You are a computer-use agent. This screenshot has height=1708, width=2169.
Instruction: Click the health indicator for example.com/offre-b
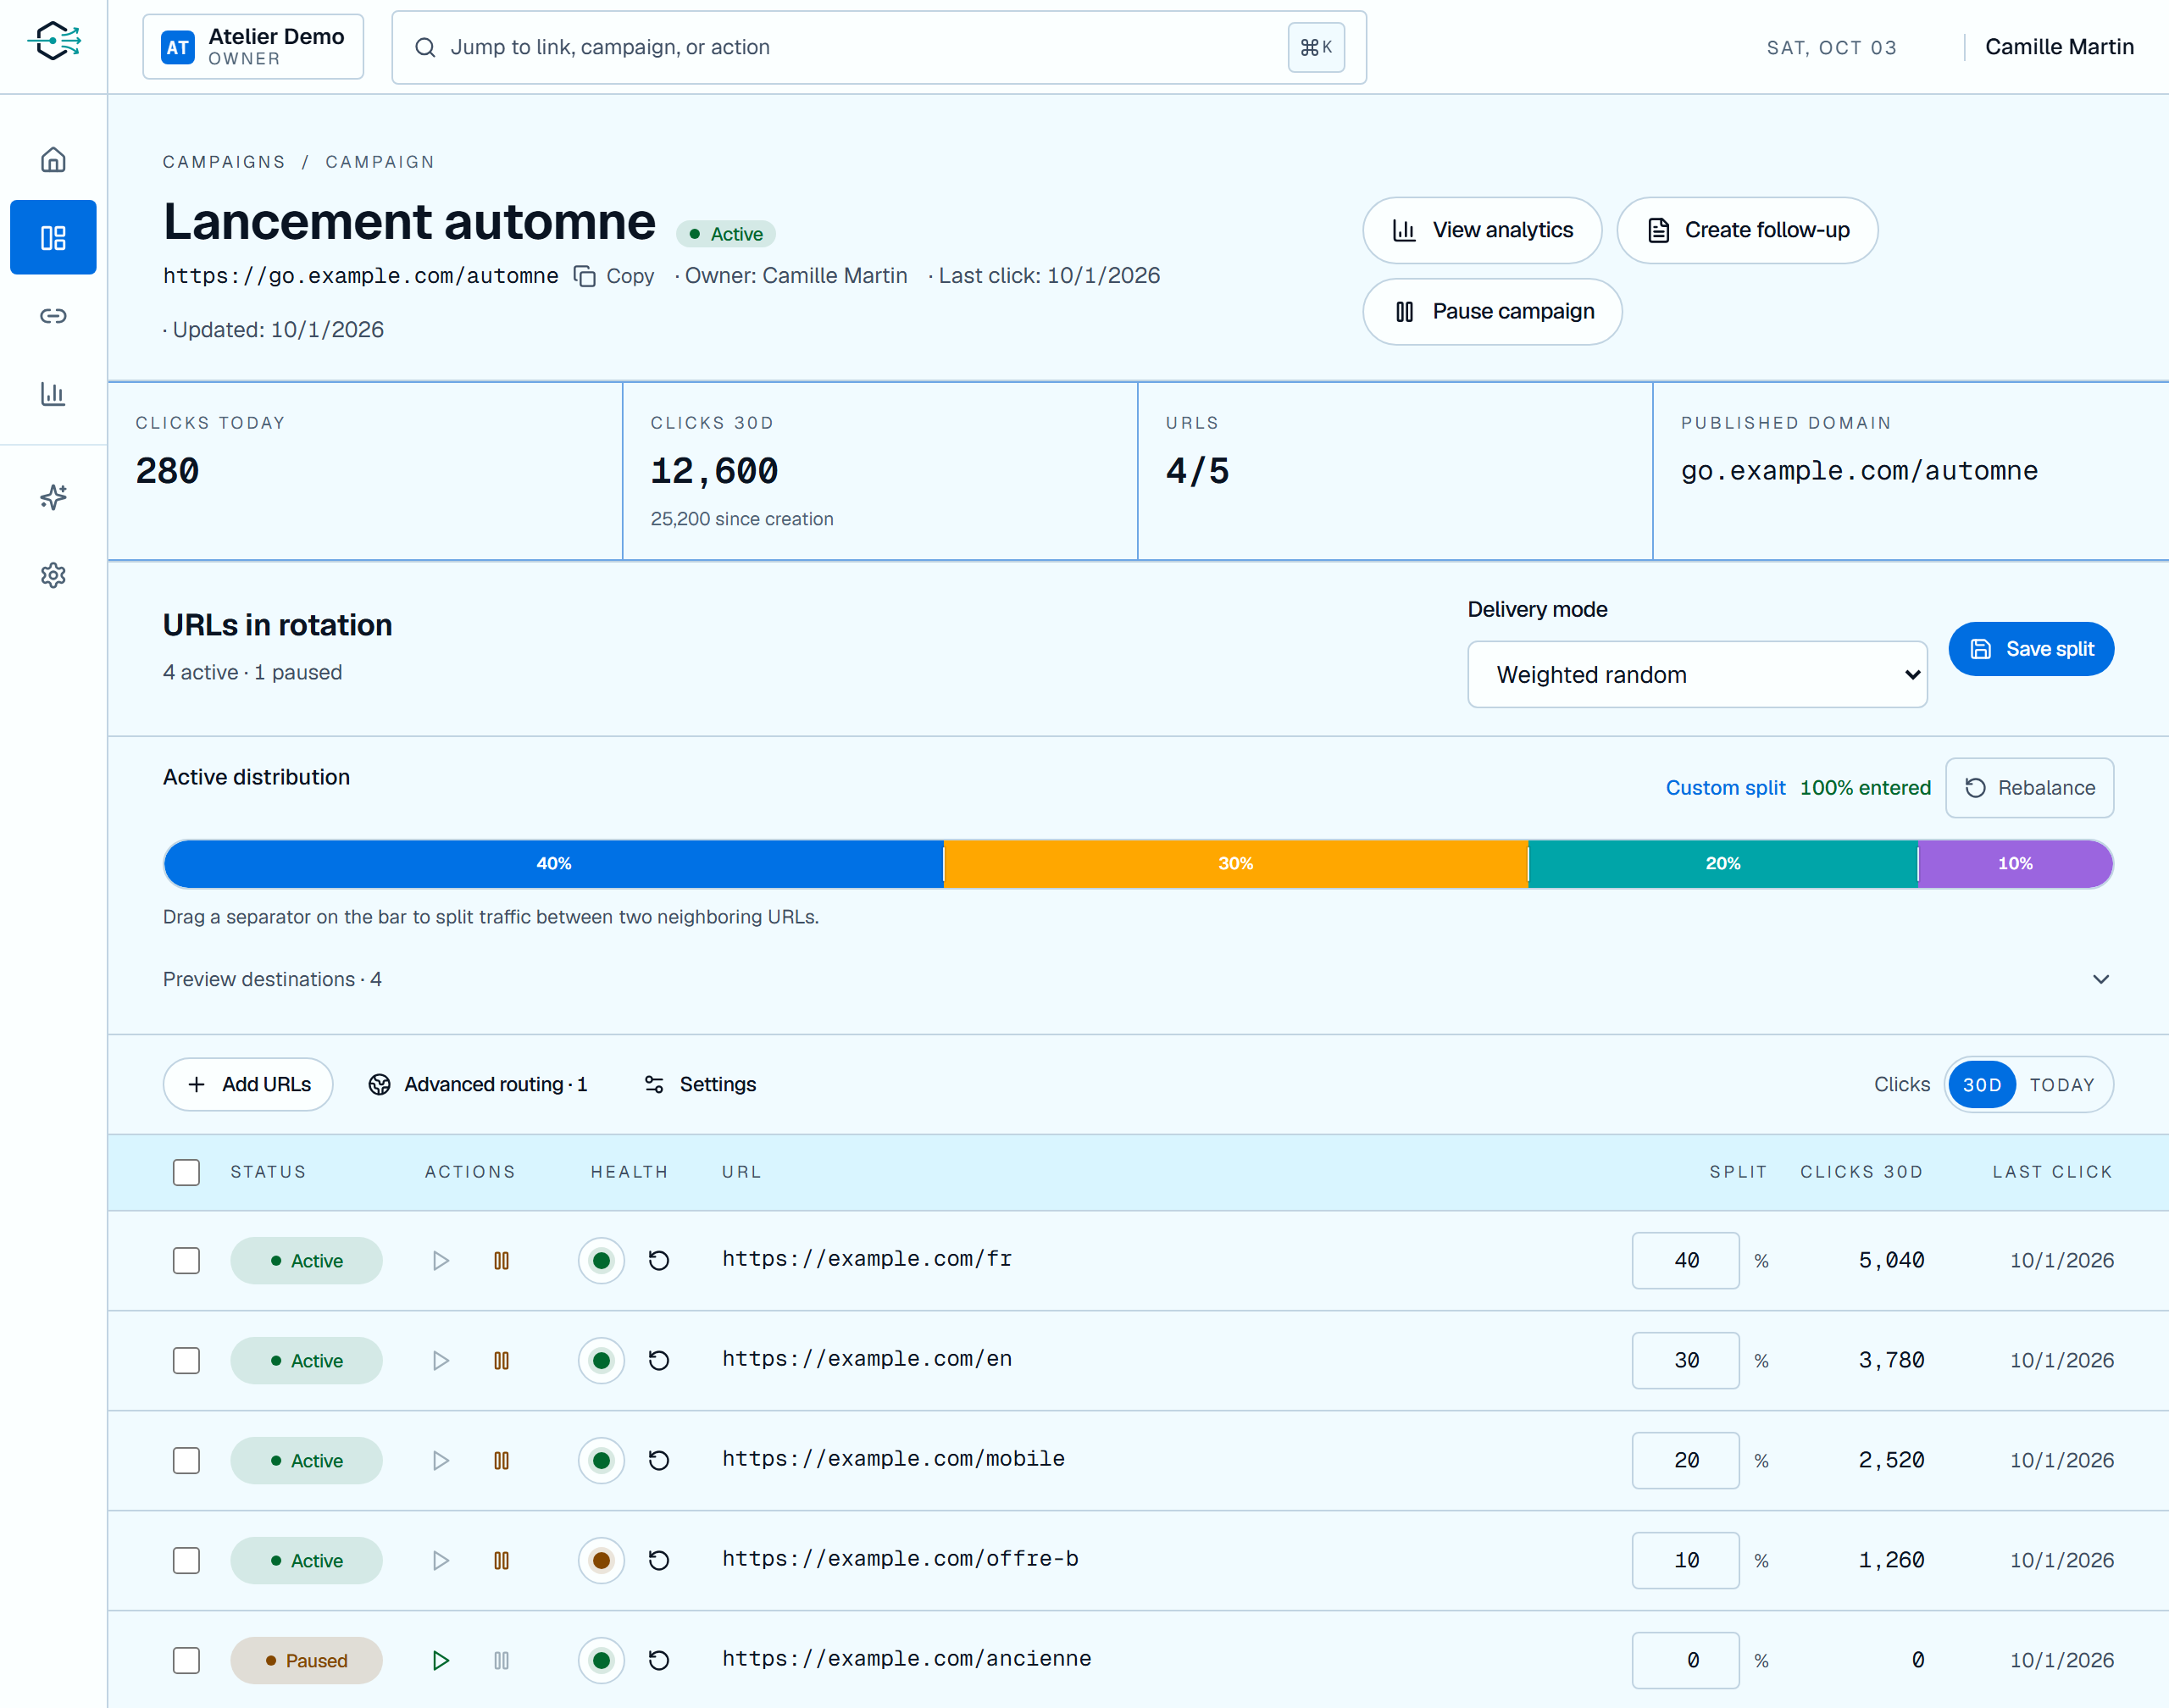[601, 1561]
